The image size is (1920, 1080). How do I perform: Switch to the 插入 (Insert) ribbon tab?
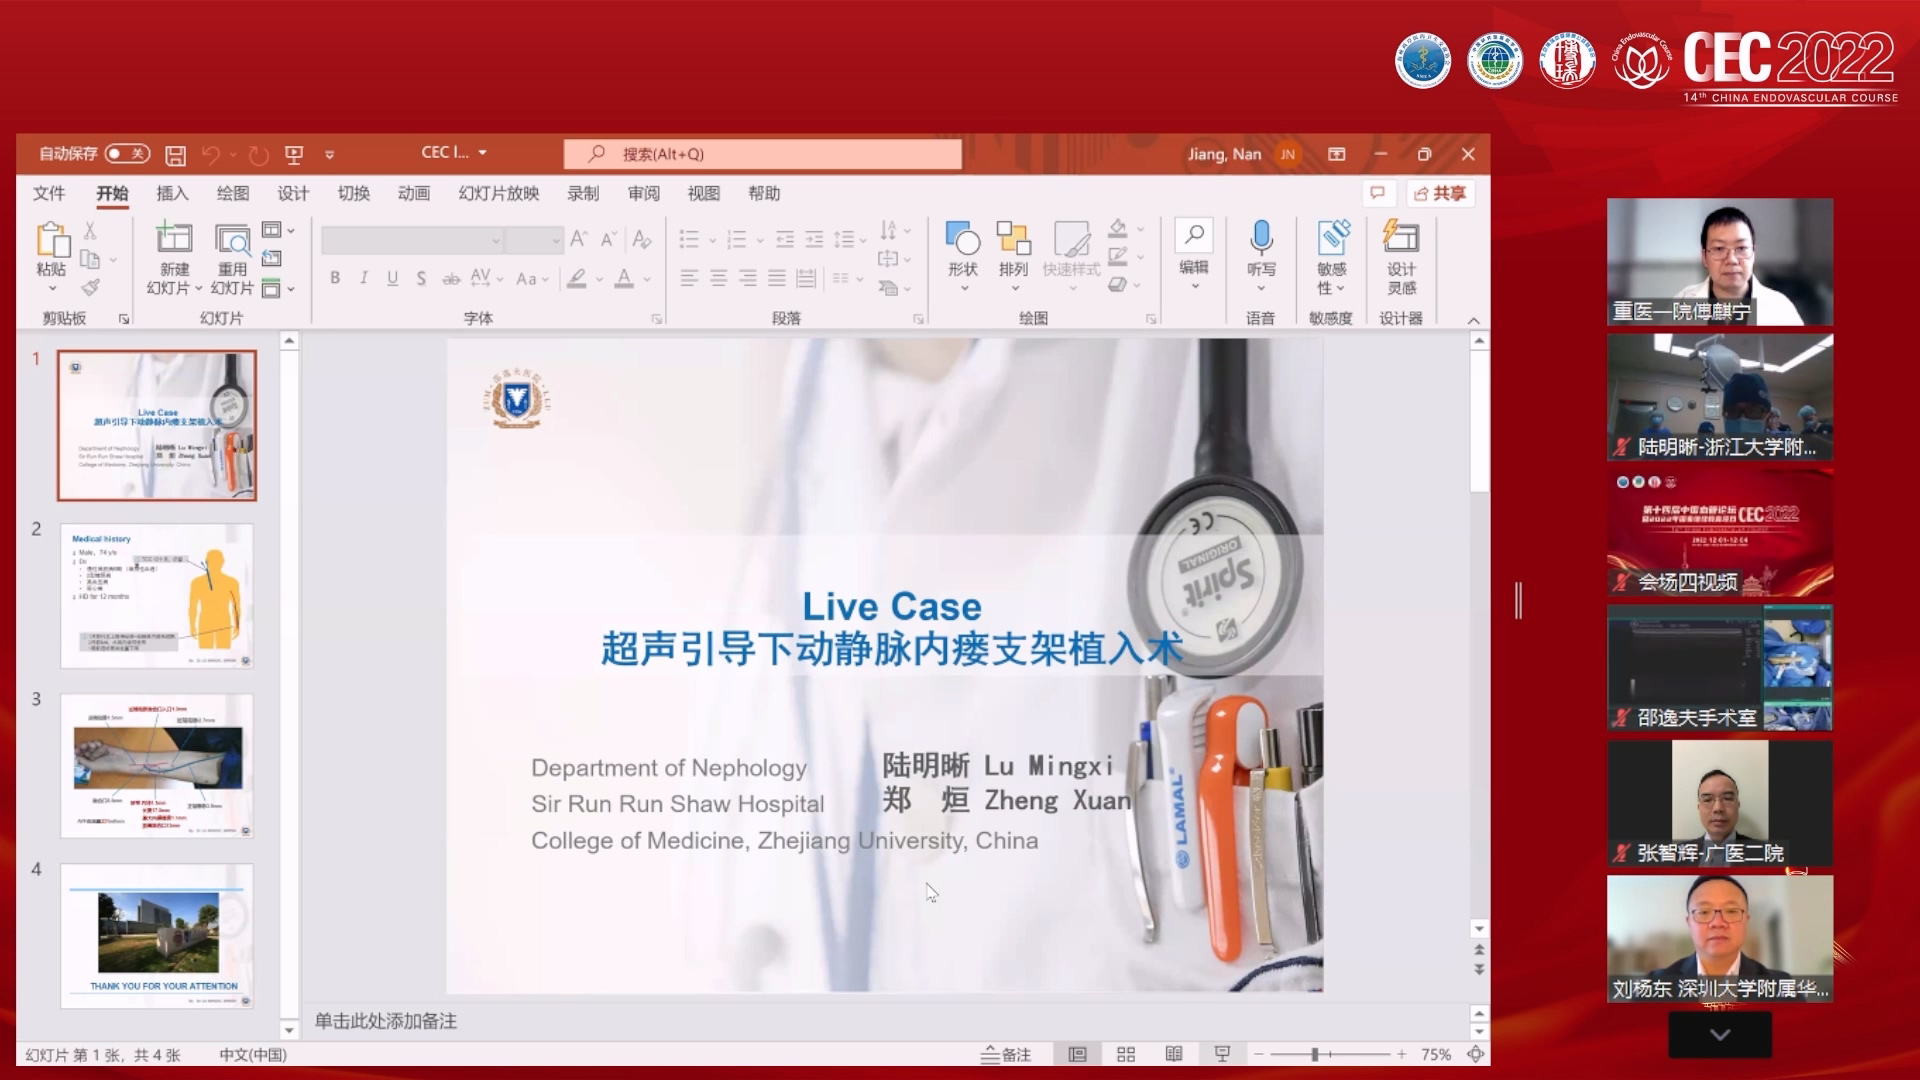point(172,193)
